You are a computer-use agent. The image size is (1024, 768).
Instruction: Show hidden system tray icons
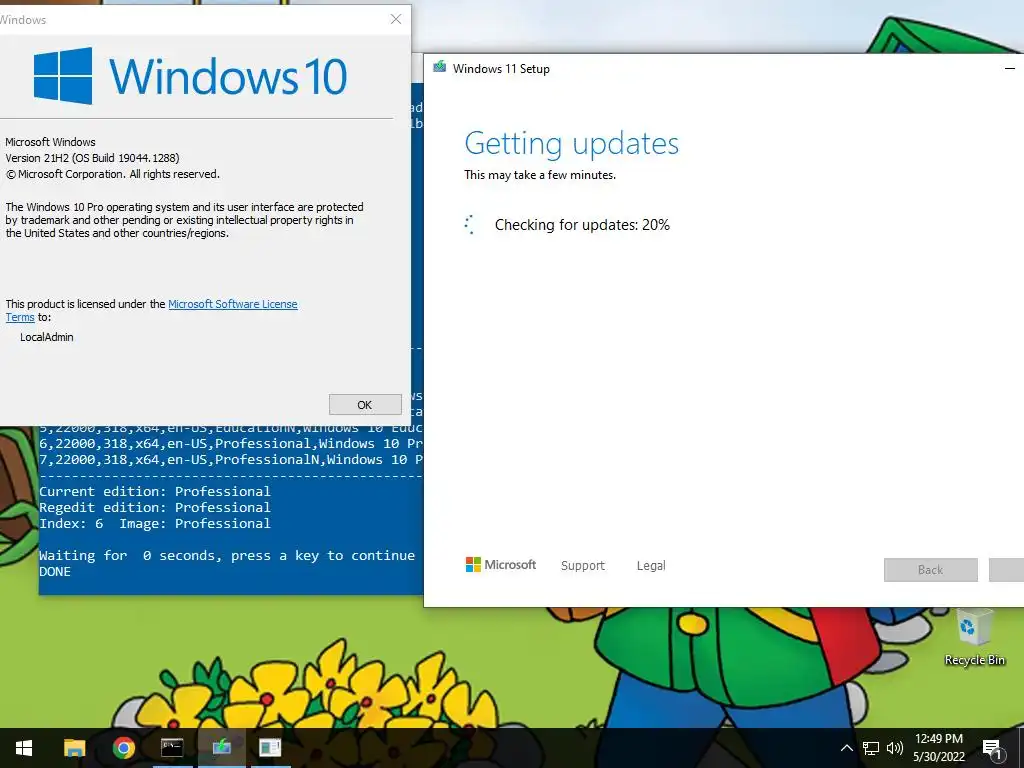[846, 748]
